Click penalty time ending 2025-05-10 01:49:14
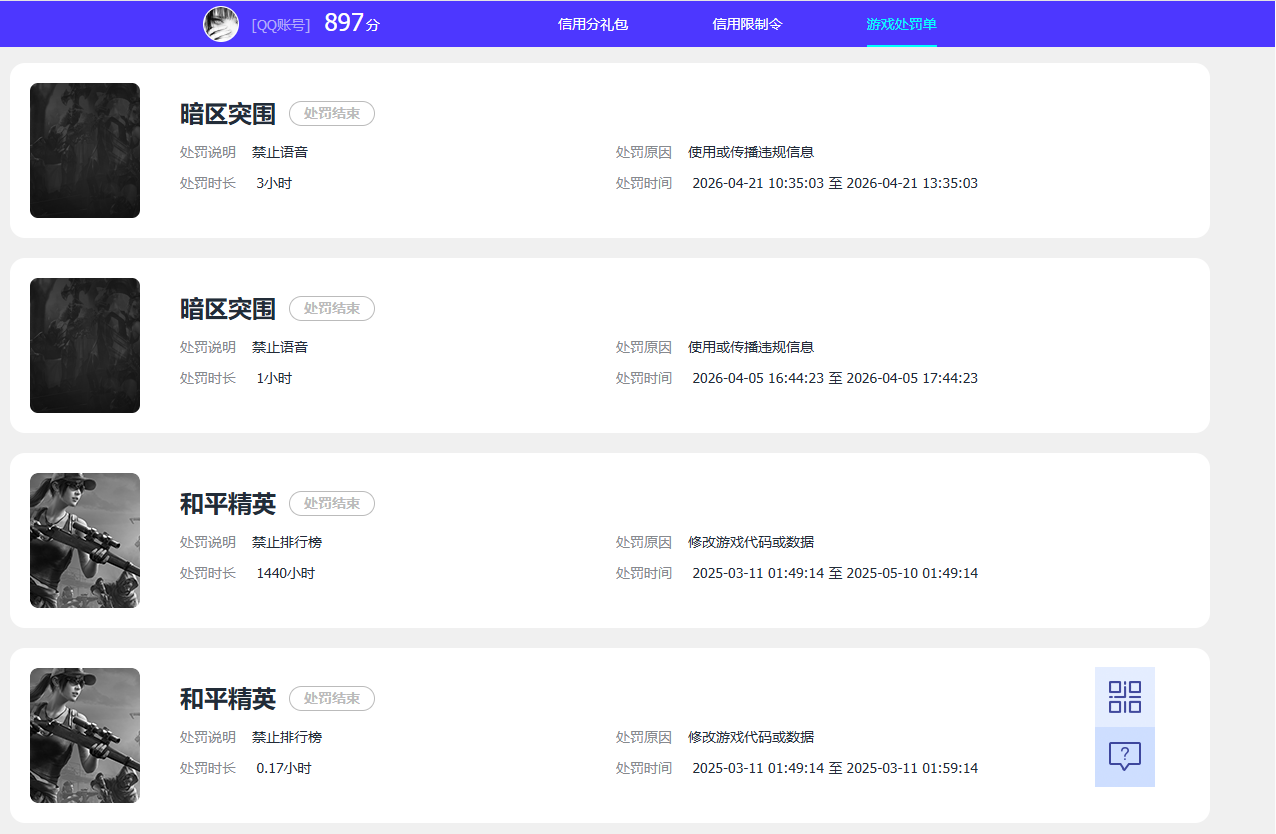 click(x=835, y=573)
